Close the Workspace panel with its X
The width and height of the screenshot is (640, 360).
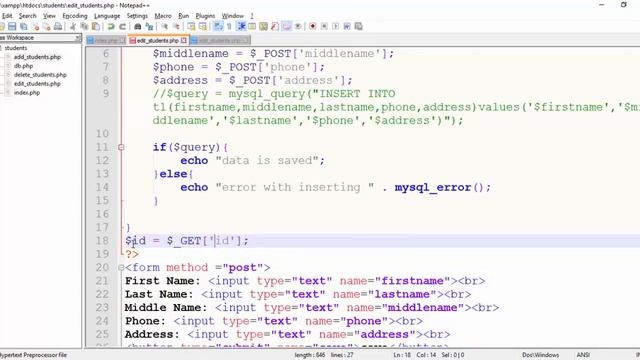78,38
